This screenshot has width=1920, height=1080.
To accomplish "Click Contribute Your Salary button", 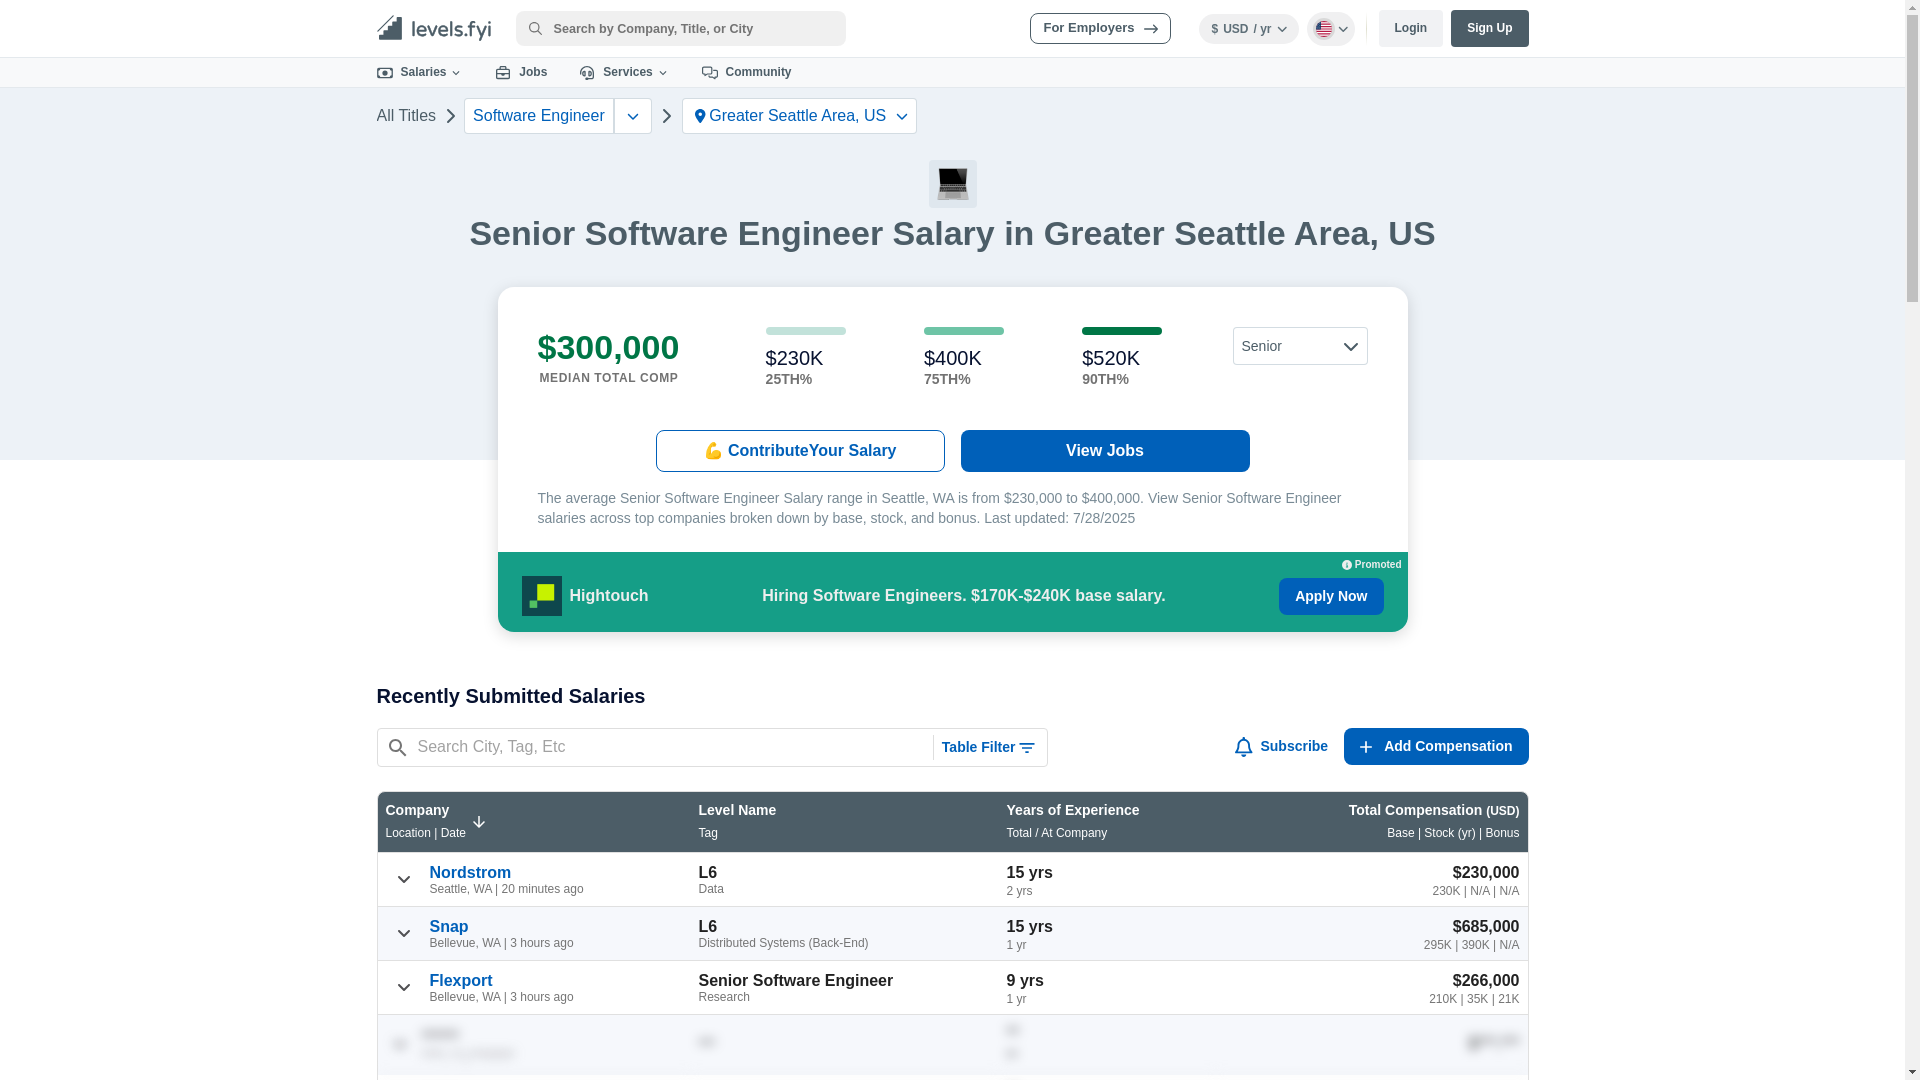I will coord(800,451).
